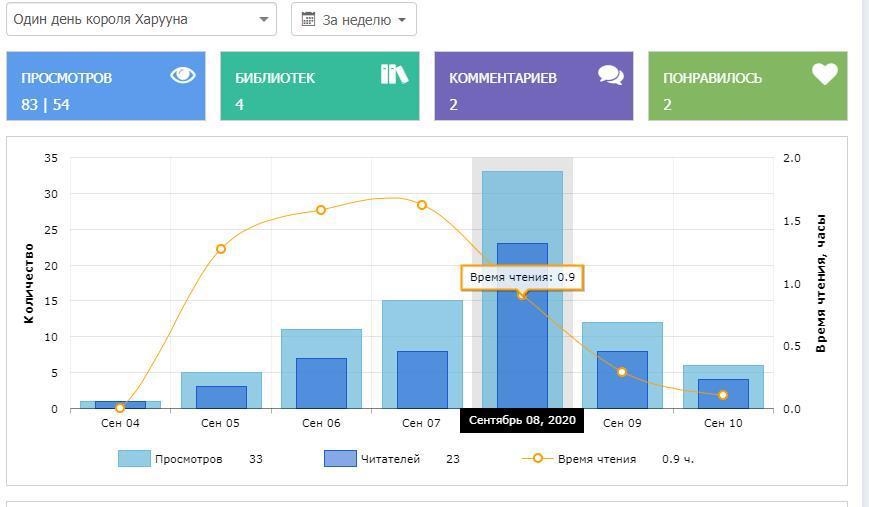
Task: Click the reading time point at Сен 07
Action: (422, 205)
